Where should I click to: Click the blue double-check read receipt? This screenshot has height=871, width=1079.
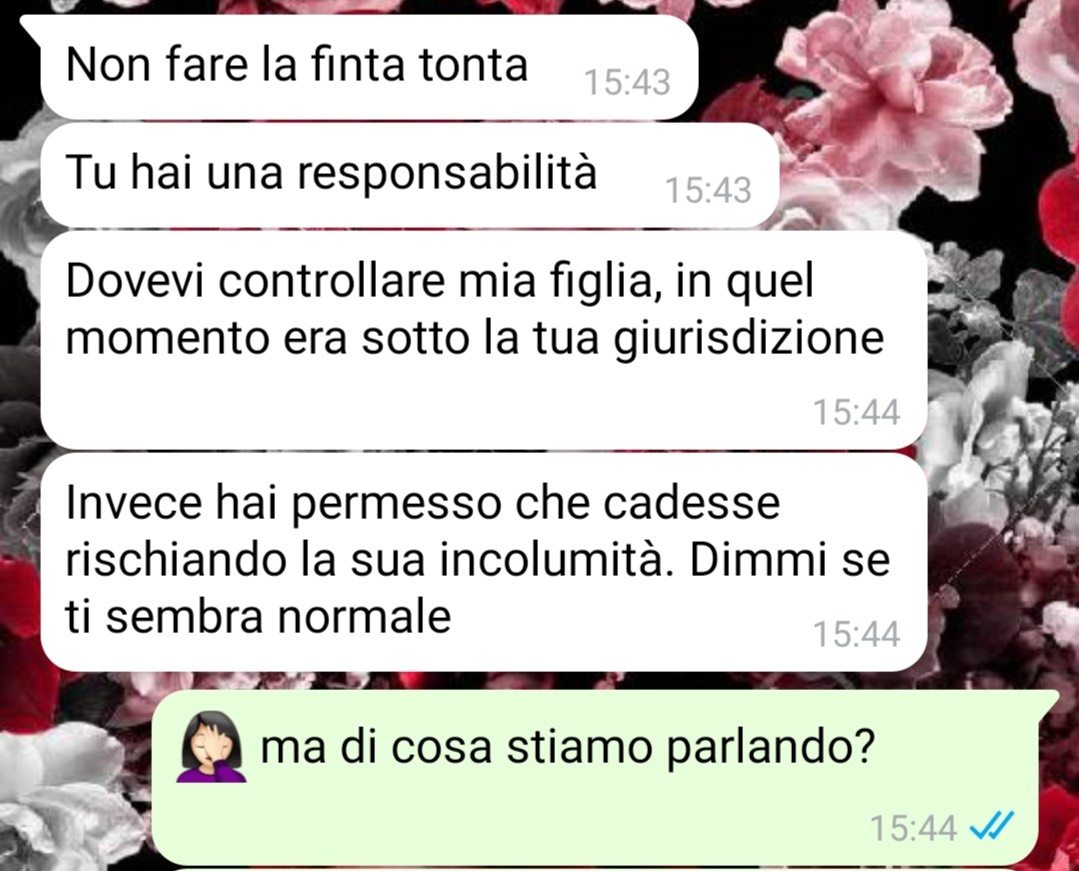[x=991, y=826]
